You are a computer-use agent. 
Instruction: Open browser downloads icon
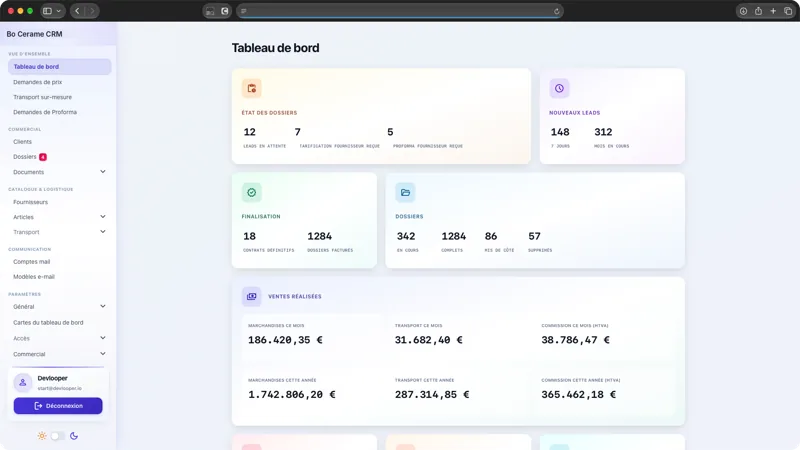click(743, 11)
